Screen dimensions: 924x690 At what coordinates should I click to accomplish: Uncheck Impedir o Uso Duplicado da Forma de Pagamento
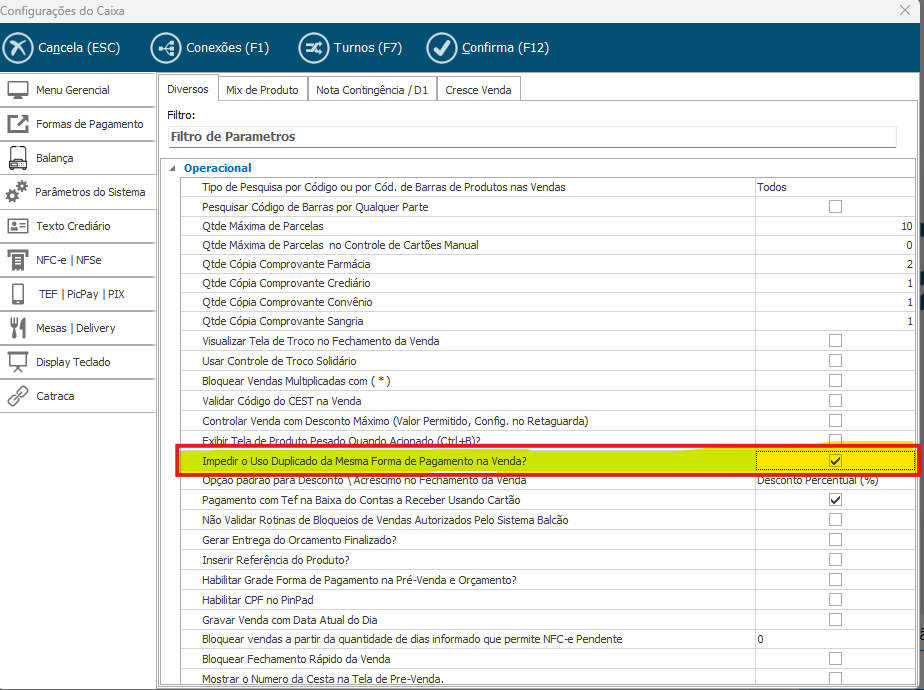[x=835, y=460]
